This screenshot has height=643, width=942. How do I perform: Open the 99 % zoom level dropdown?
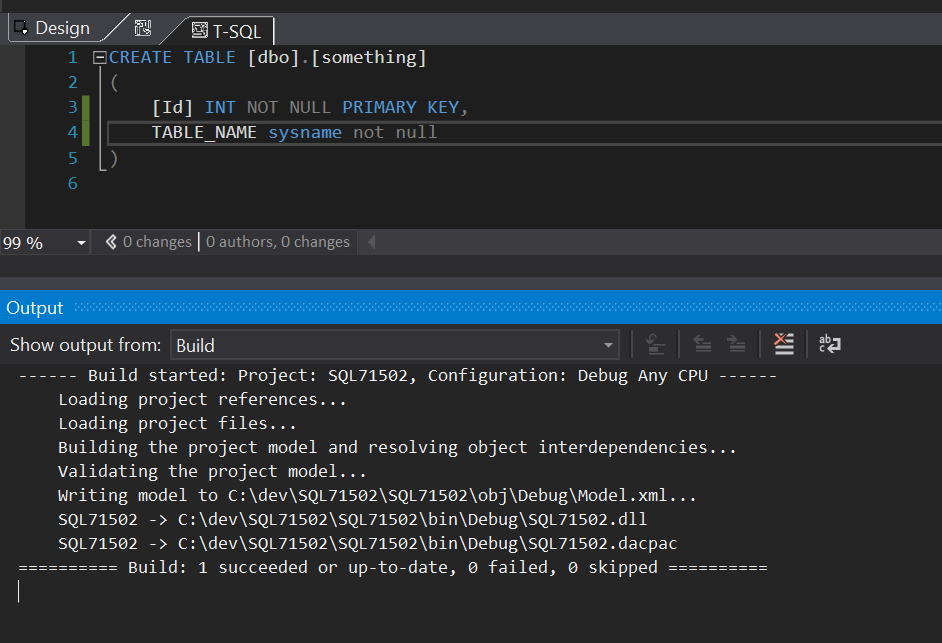[x=81, y=243]
